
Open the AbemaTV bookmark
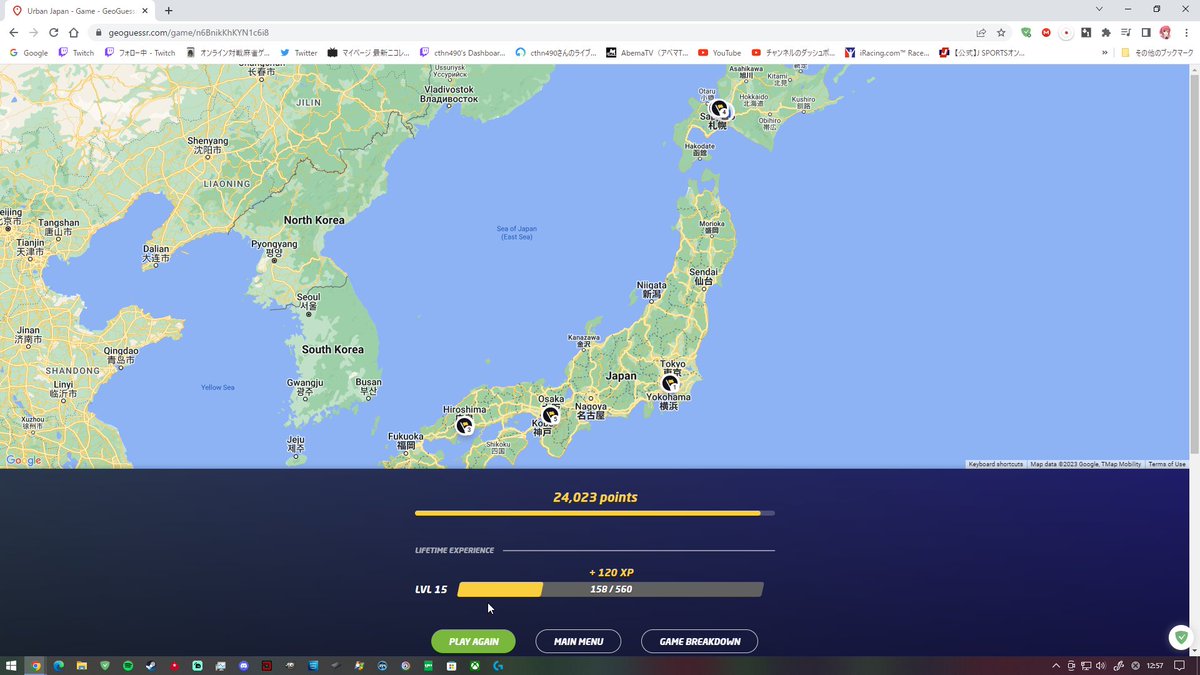647,53
